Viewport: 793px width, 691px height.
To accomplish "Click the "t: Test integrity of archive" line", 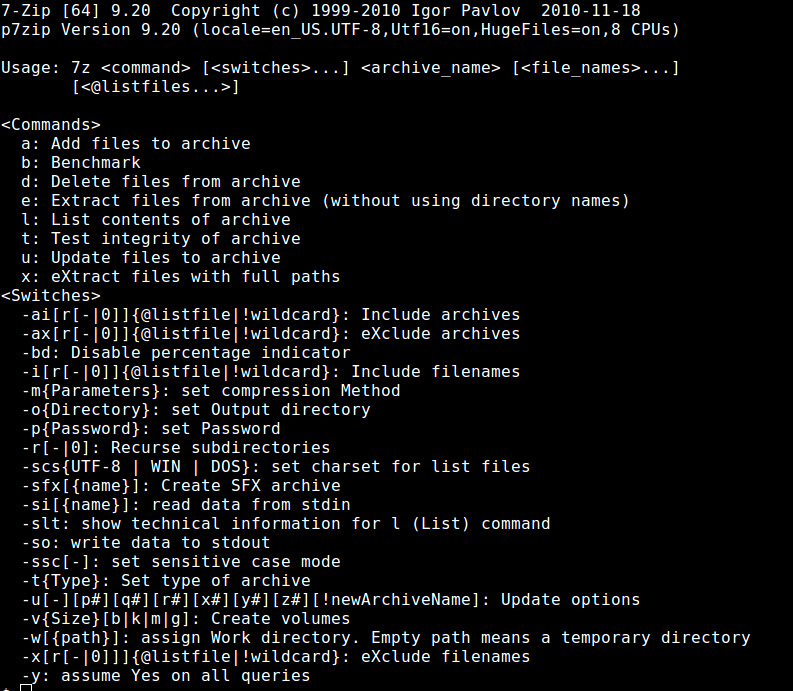I will [x=160, y=239].
